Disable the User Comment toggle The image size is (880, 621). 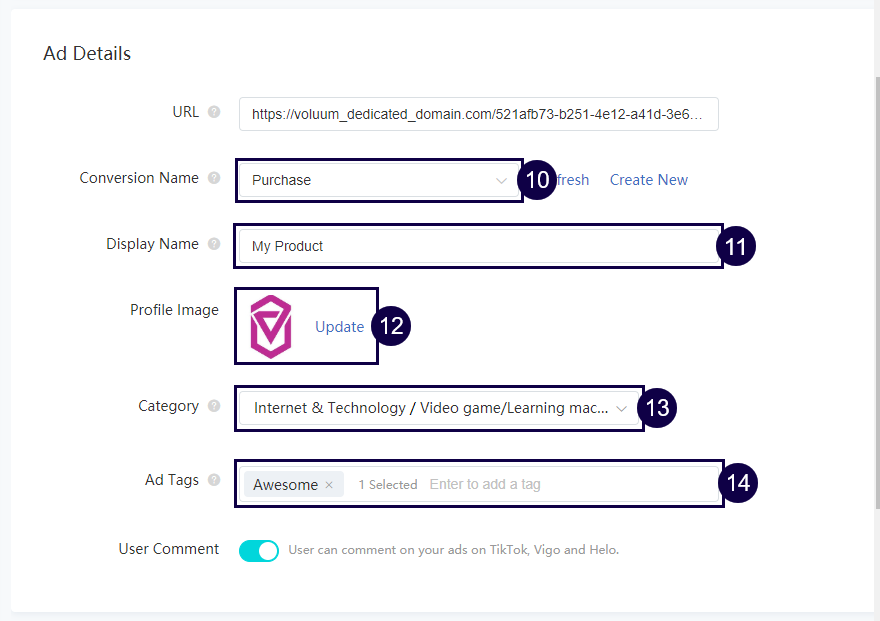click(259, 550)
